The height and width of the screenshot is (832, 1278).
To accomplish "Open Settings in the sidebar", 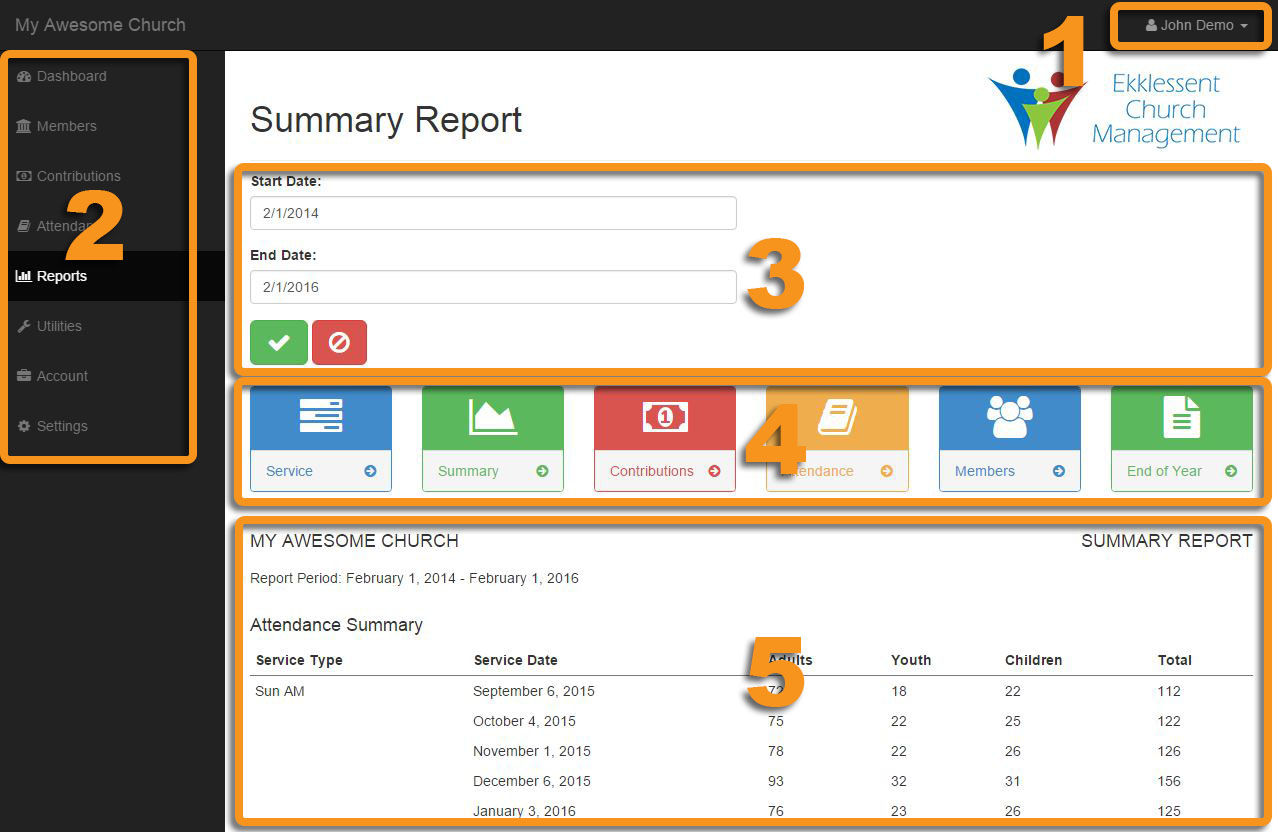I will [62, 426].
